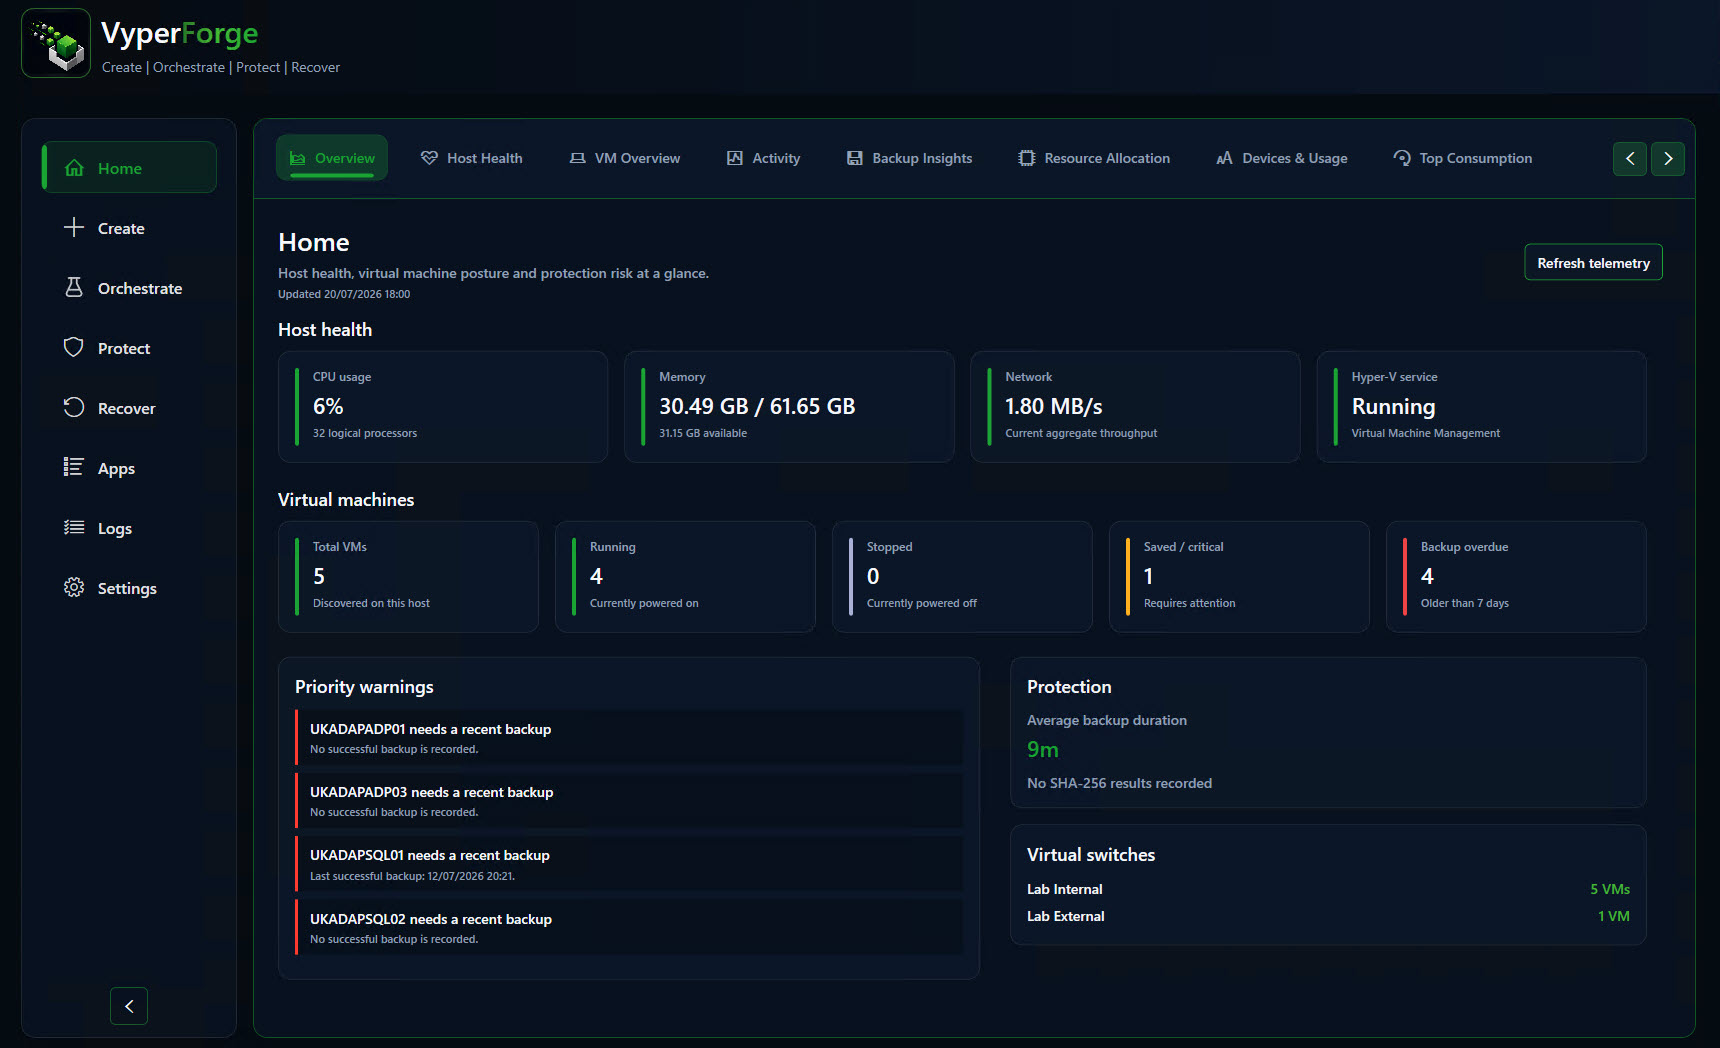Viewport: 1720px width, 1048px height.
Task: Open the Backup Insights tab
Action: [x=909, y=158]
